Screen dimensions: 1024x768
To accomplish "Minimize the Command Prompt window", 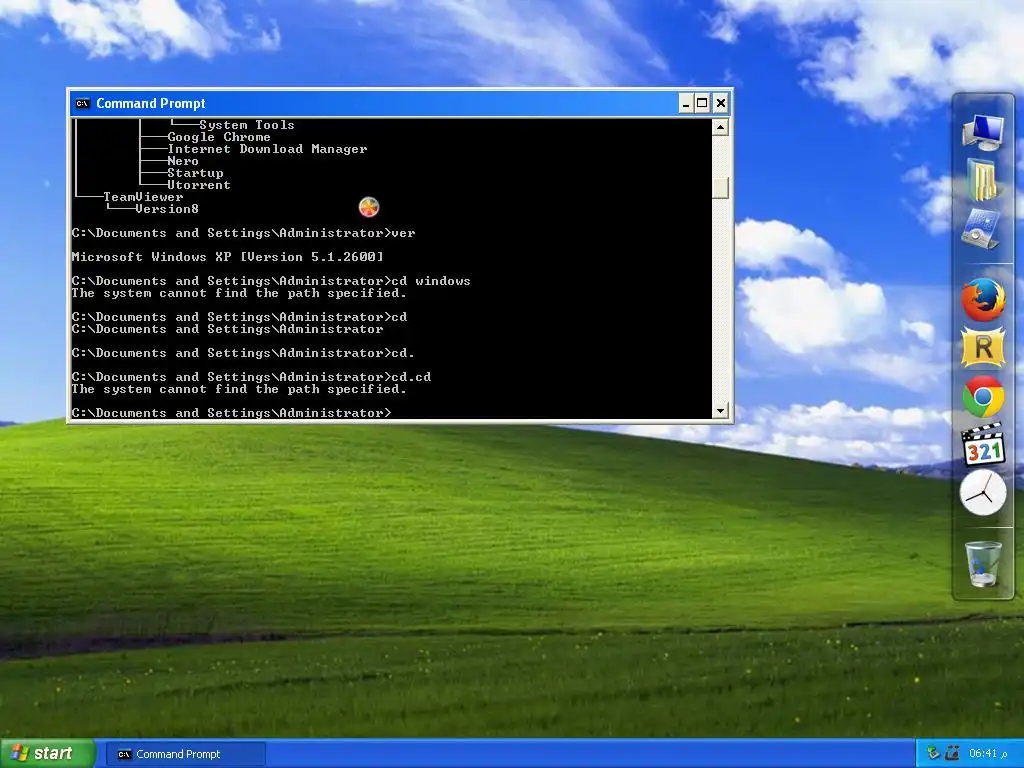I will click(x=686, y=103).
